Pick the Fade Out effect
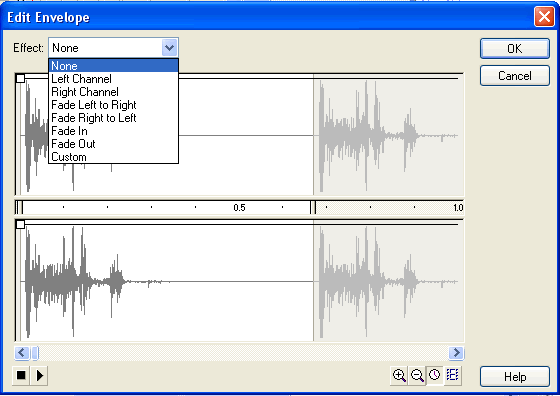The image size is (560, 396). point(113,144)
